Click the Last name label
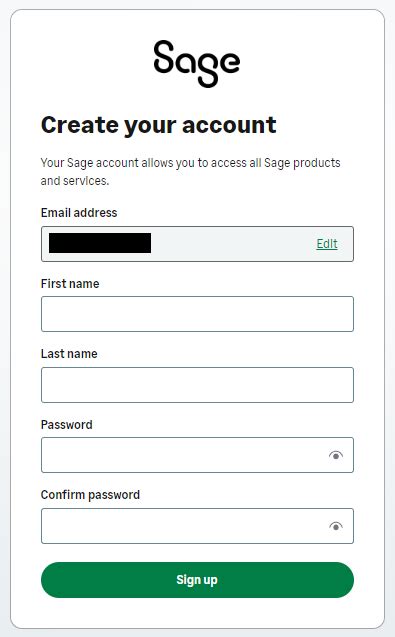The height and width of the screenshot is (637, 395). [69, 354]
